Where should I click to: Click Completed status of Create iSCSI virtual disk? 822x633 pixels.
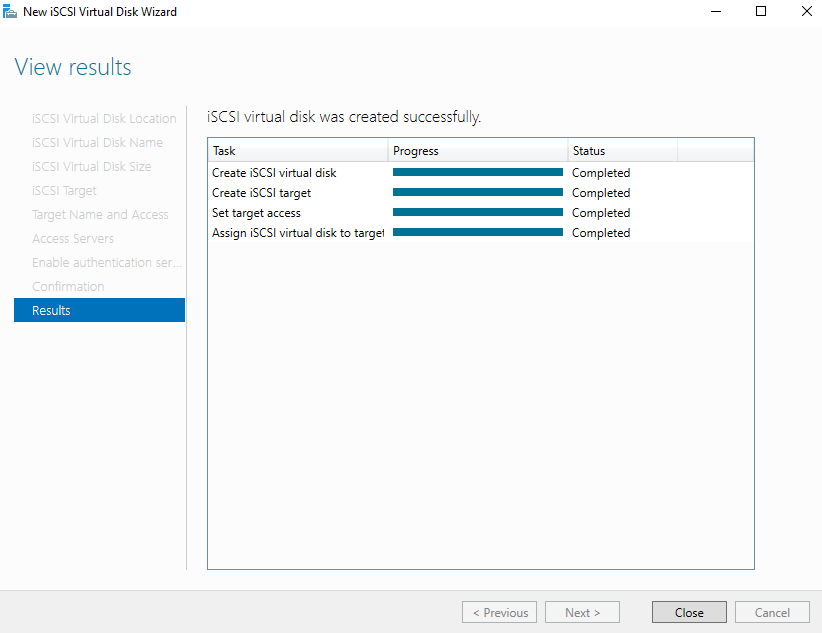[x=601, y=173]
